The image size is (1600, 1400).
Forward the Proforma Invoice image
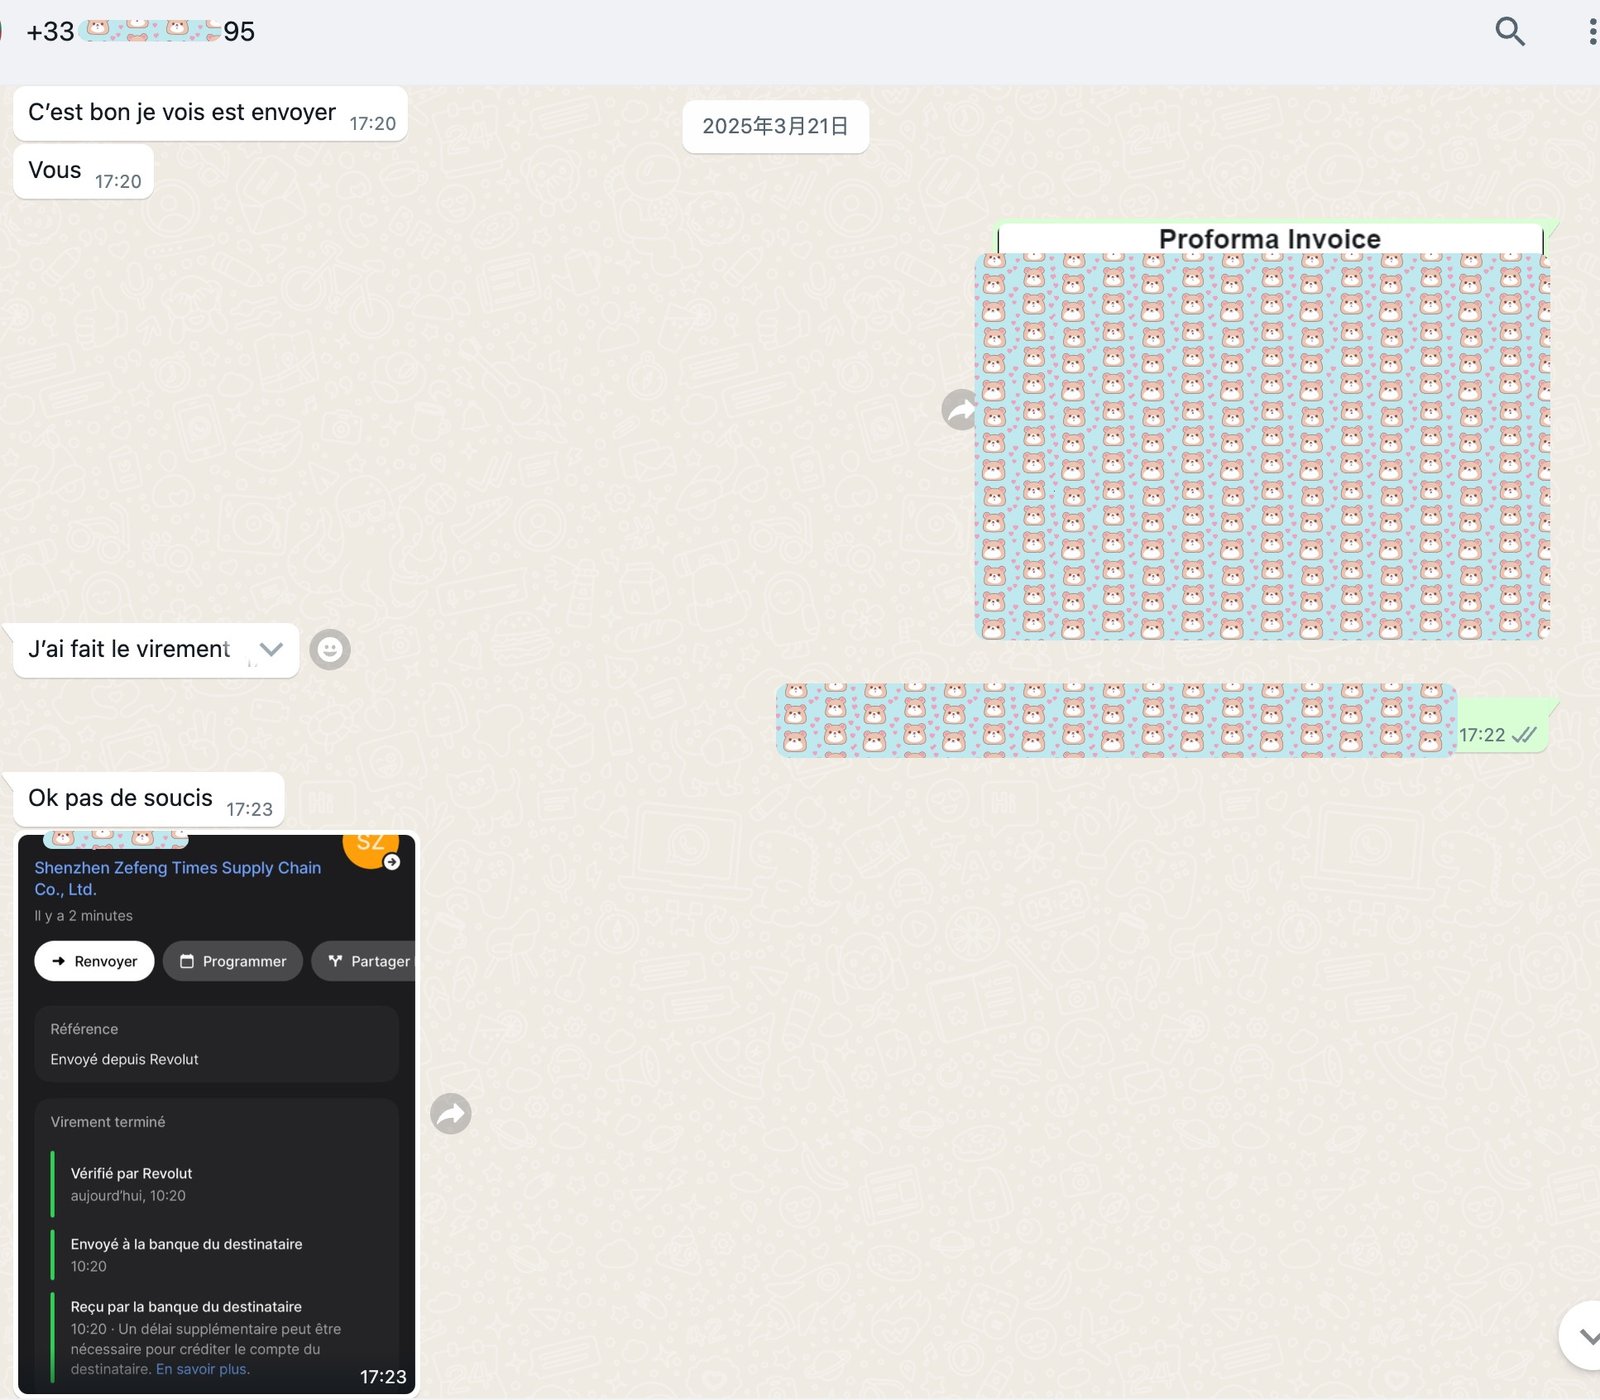tap(961, 410)
